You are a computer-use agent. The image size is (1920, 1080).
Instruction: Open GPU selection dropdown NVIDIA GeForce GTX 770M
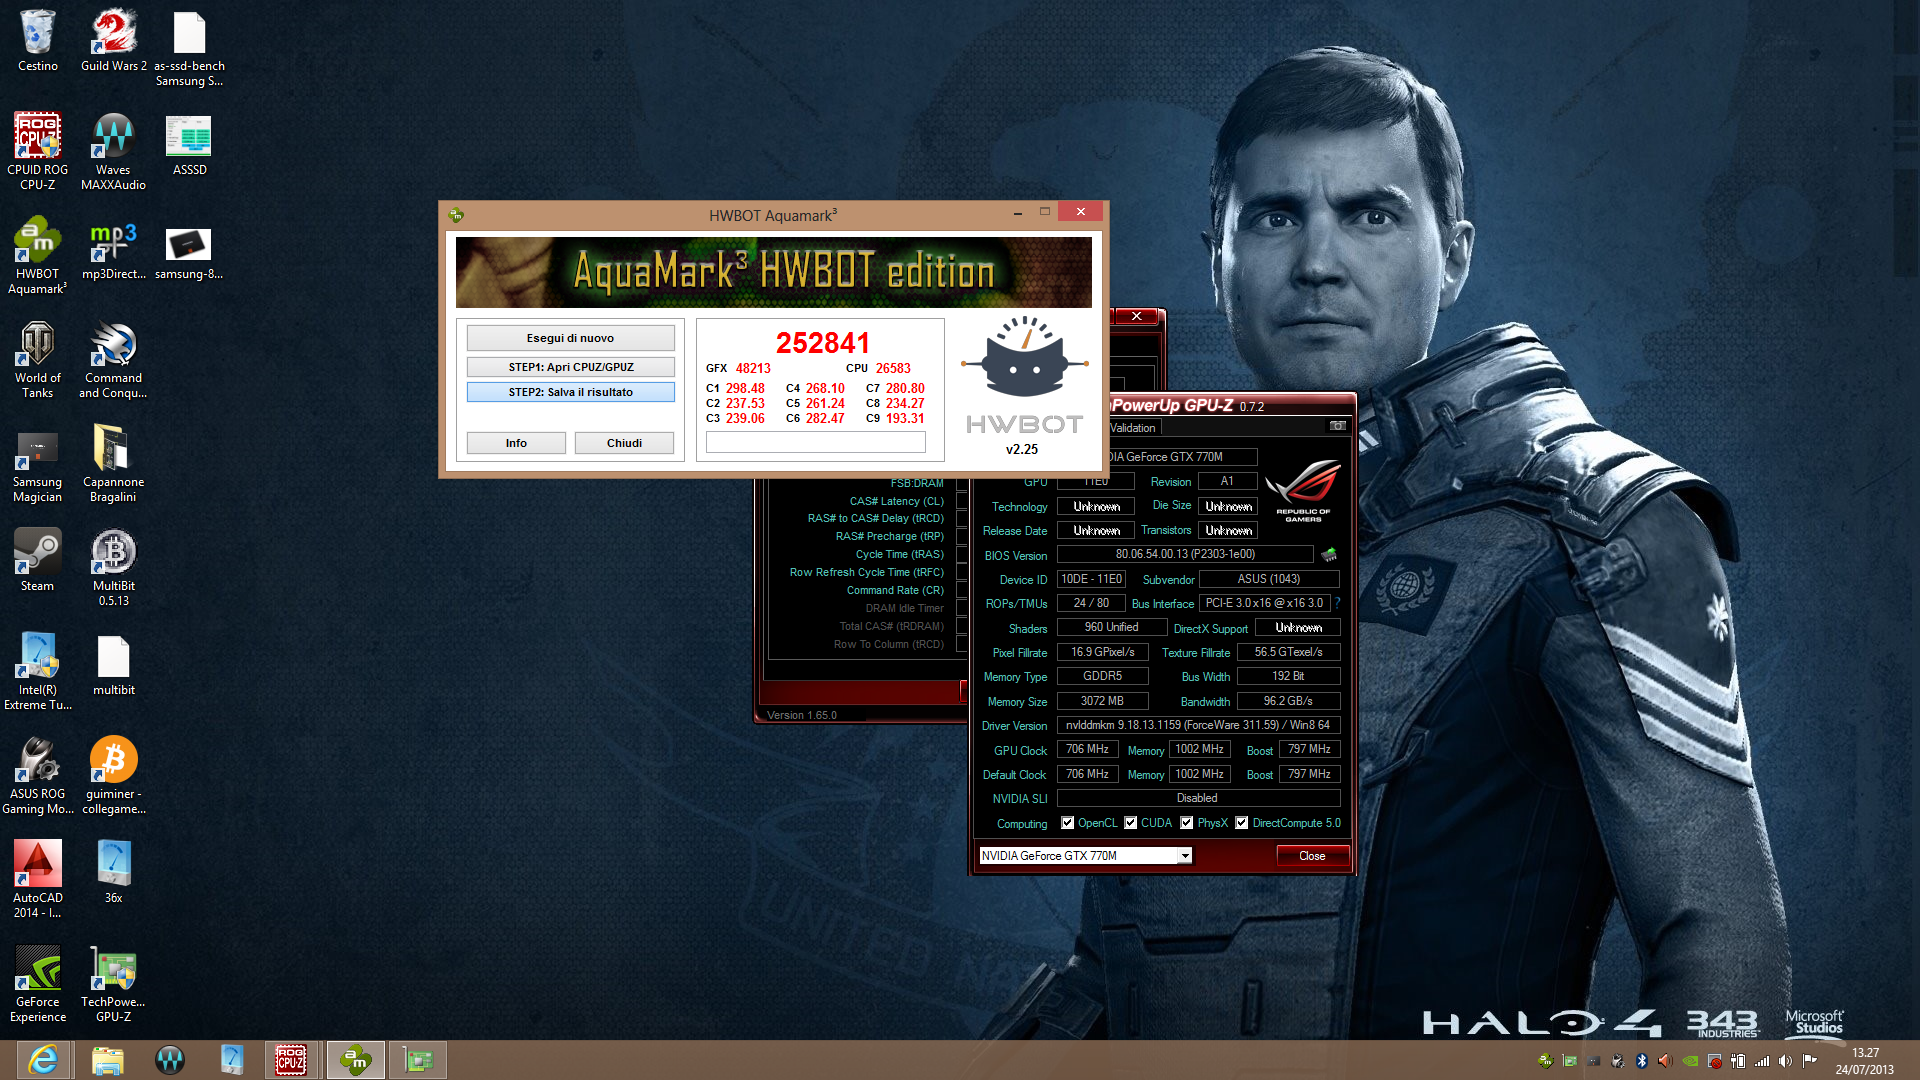[x=1085, y=856]
